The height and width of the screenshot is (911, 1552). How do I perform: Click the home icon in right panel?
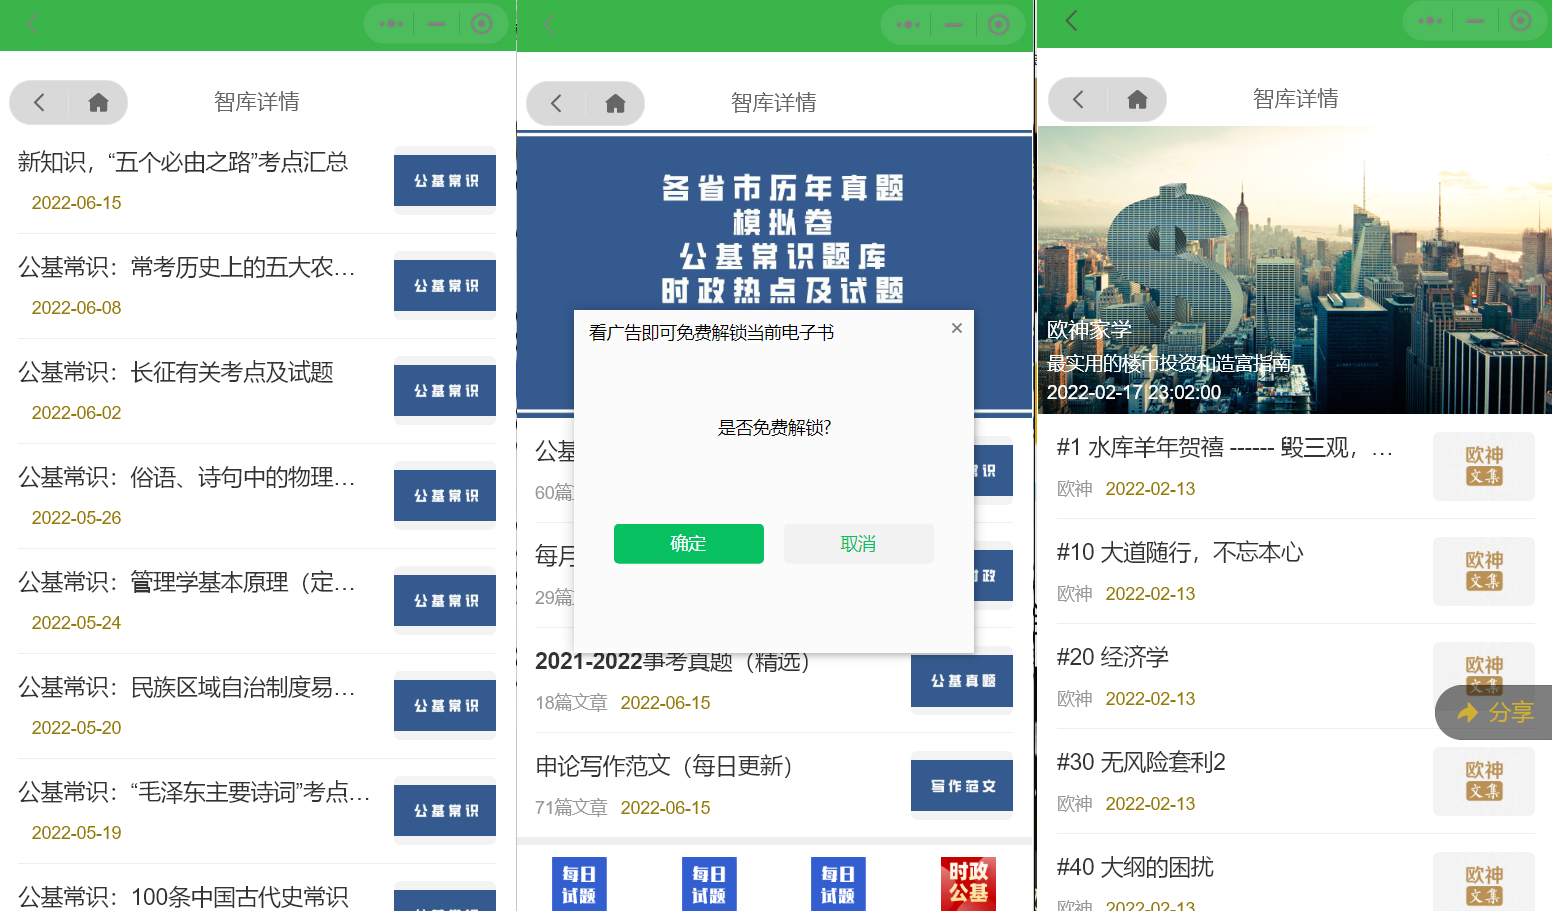click(1137, 99)
